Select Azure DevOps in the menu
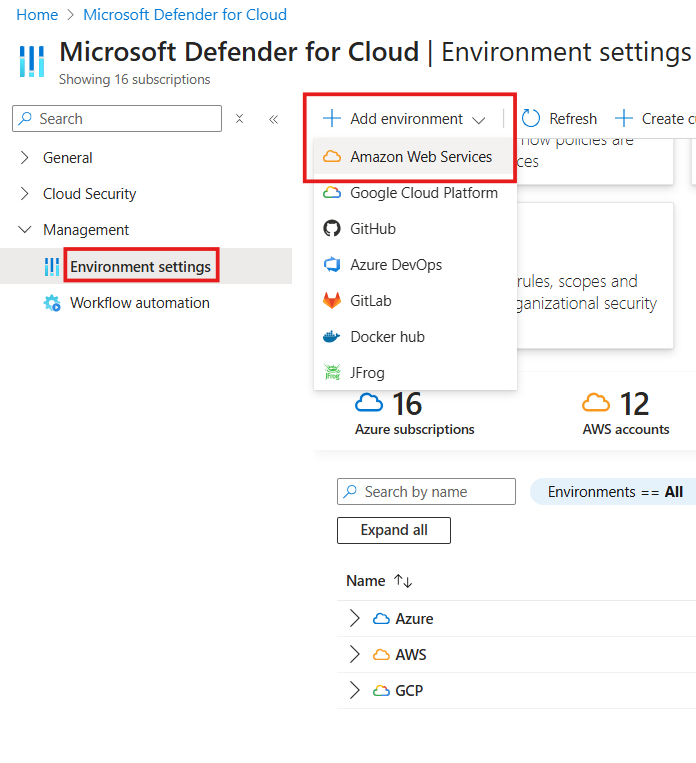Screen dimensions: 696x763 pyautogui.click(x=415, y=265)
